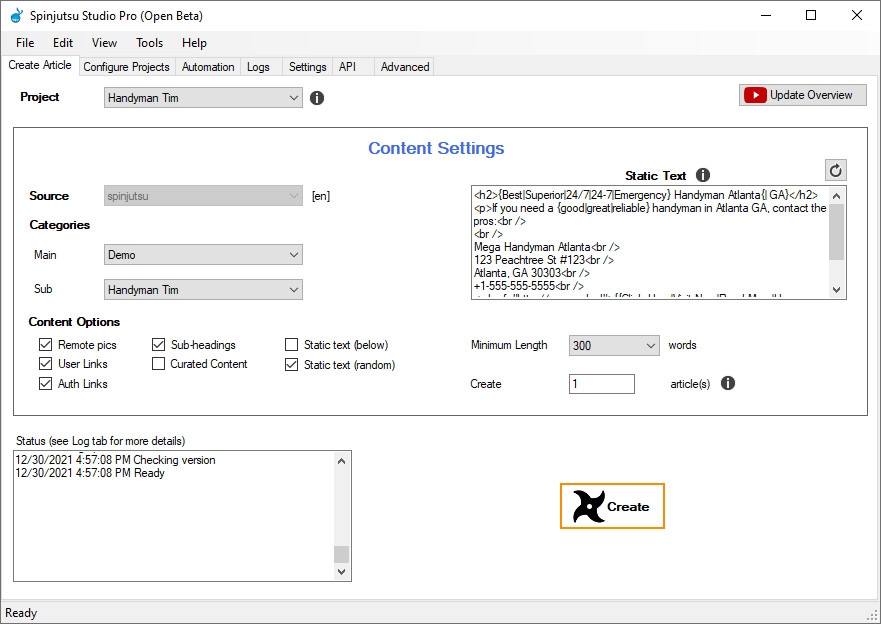Uncheck the Sub-headings option

[158, 345]
